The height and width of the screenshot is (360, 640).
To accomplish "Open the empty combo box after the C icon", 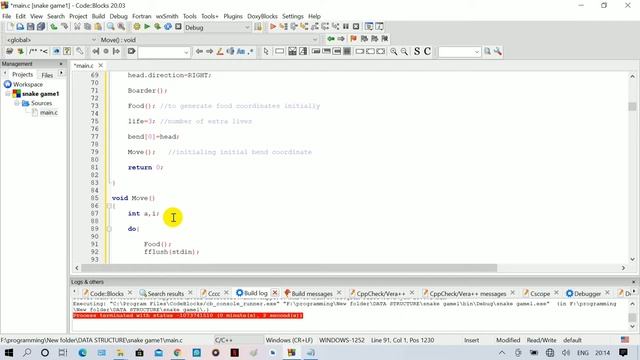I will tap(459, 52).
